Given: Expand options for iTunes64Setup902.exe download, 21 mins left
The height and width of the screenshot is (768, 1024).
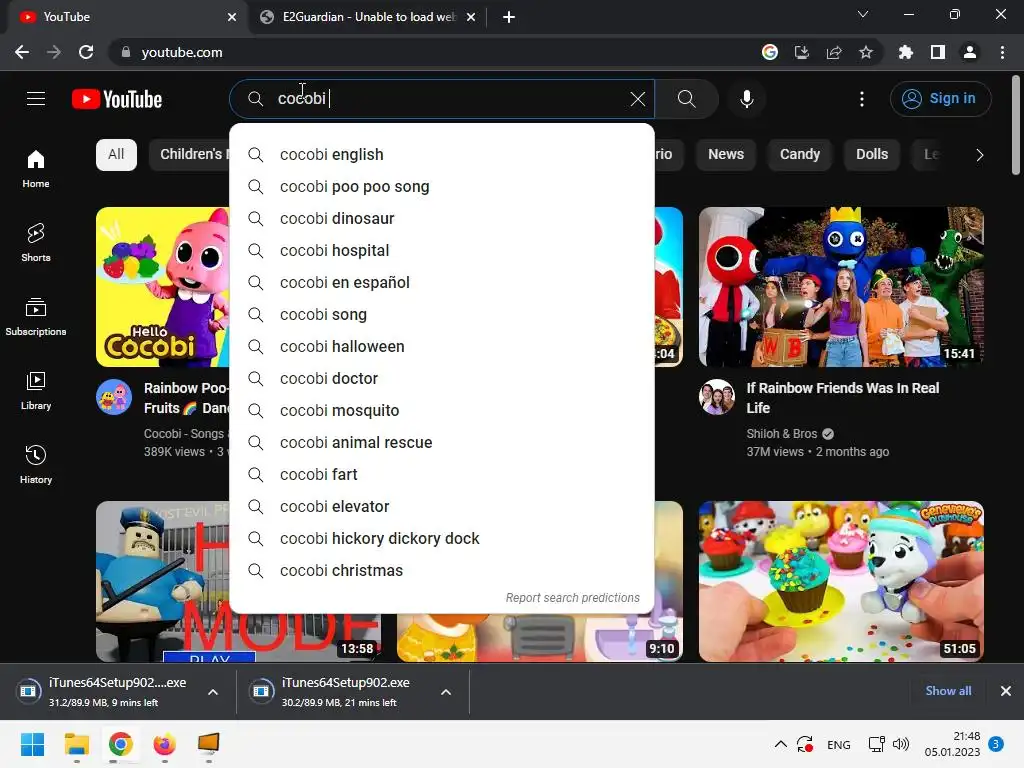Looking at the screenshot, I should tap(446, 692).
